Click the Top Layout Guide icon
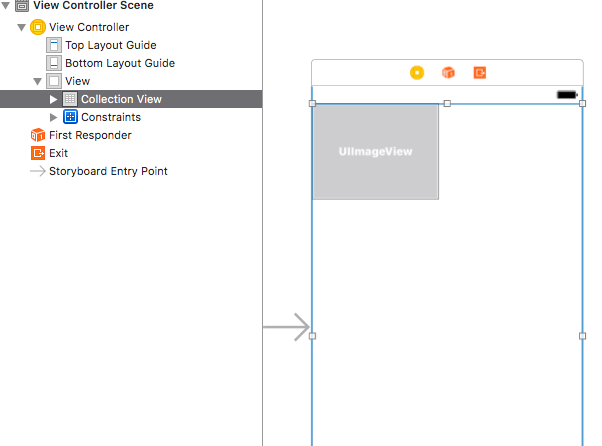Viewport: 602px width, 446px height. pos(54,45)
